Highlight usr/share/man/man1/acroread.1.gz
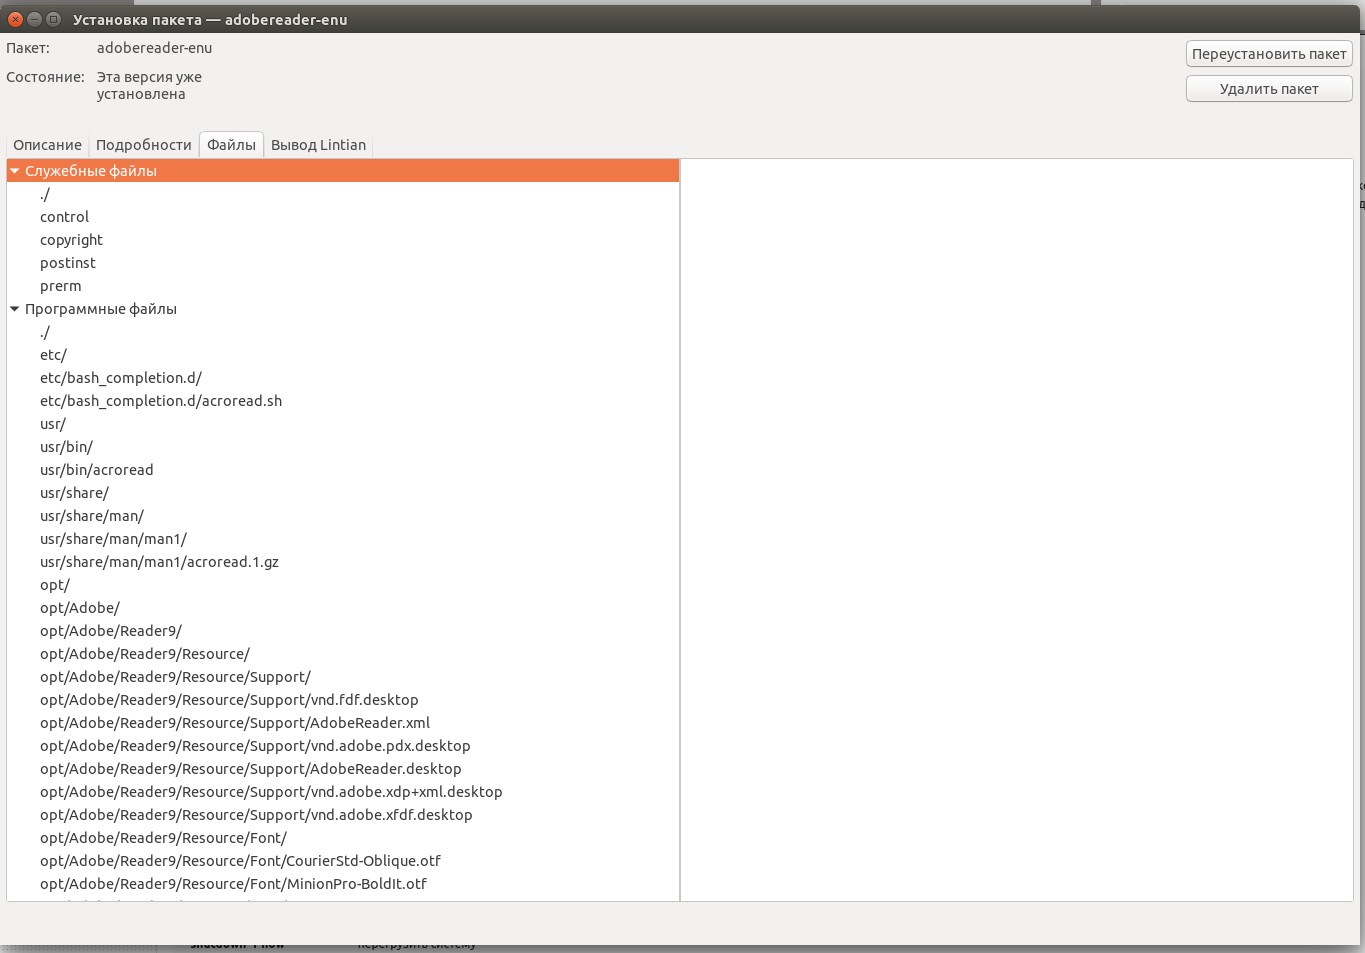 (x=343, y=562)
